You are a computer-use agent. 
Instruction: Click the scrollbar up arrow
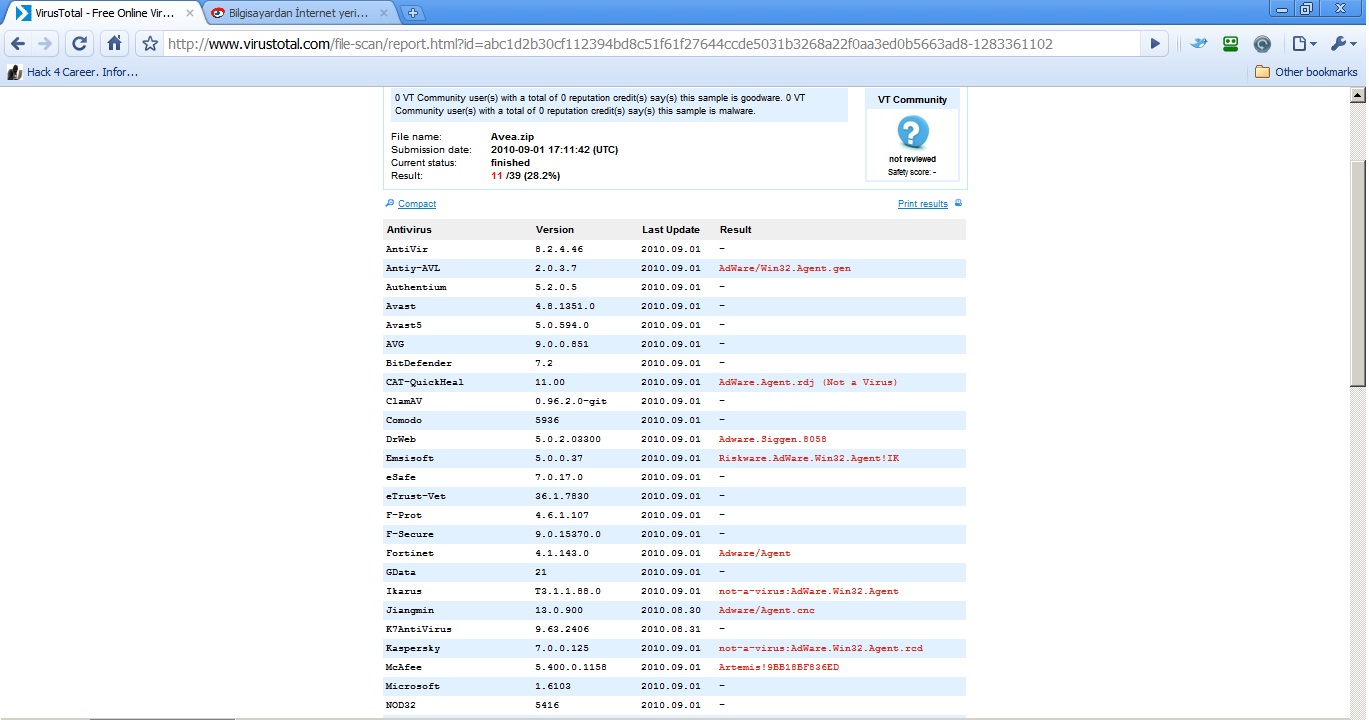click(1358, 96)
